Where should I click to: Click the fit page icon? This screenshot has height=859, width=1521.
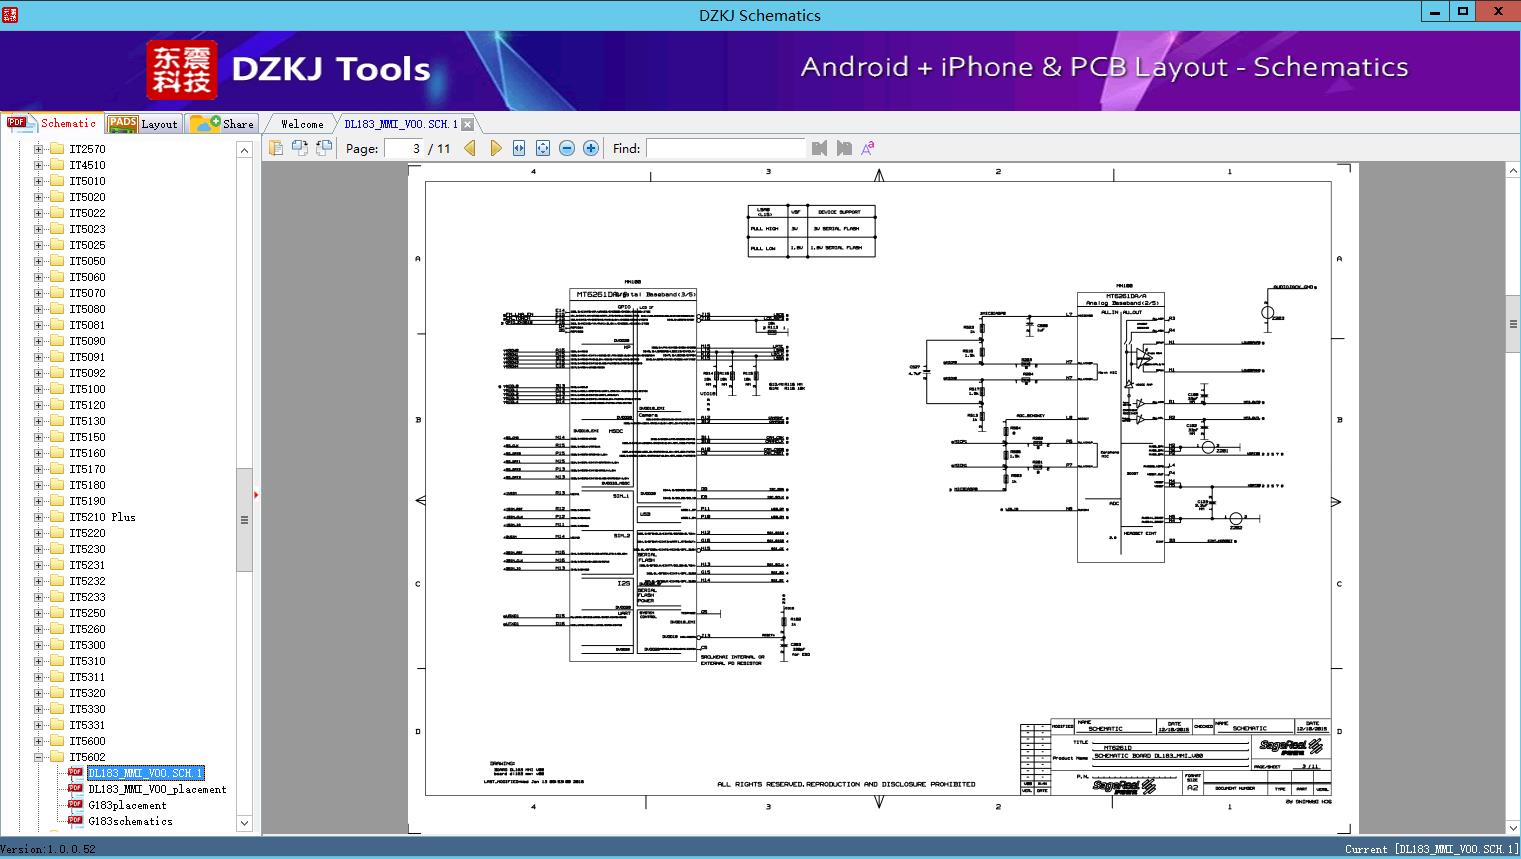pos(543,148)
